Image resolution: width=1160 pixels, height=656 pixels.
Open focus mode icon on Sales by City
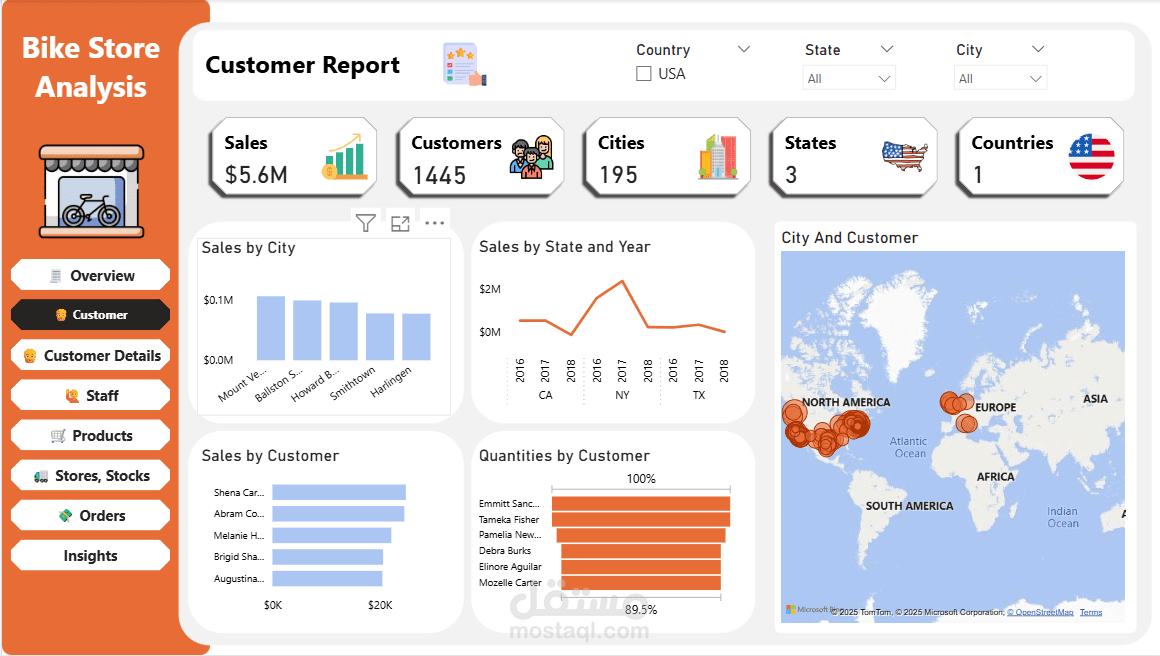coord(400,223)
